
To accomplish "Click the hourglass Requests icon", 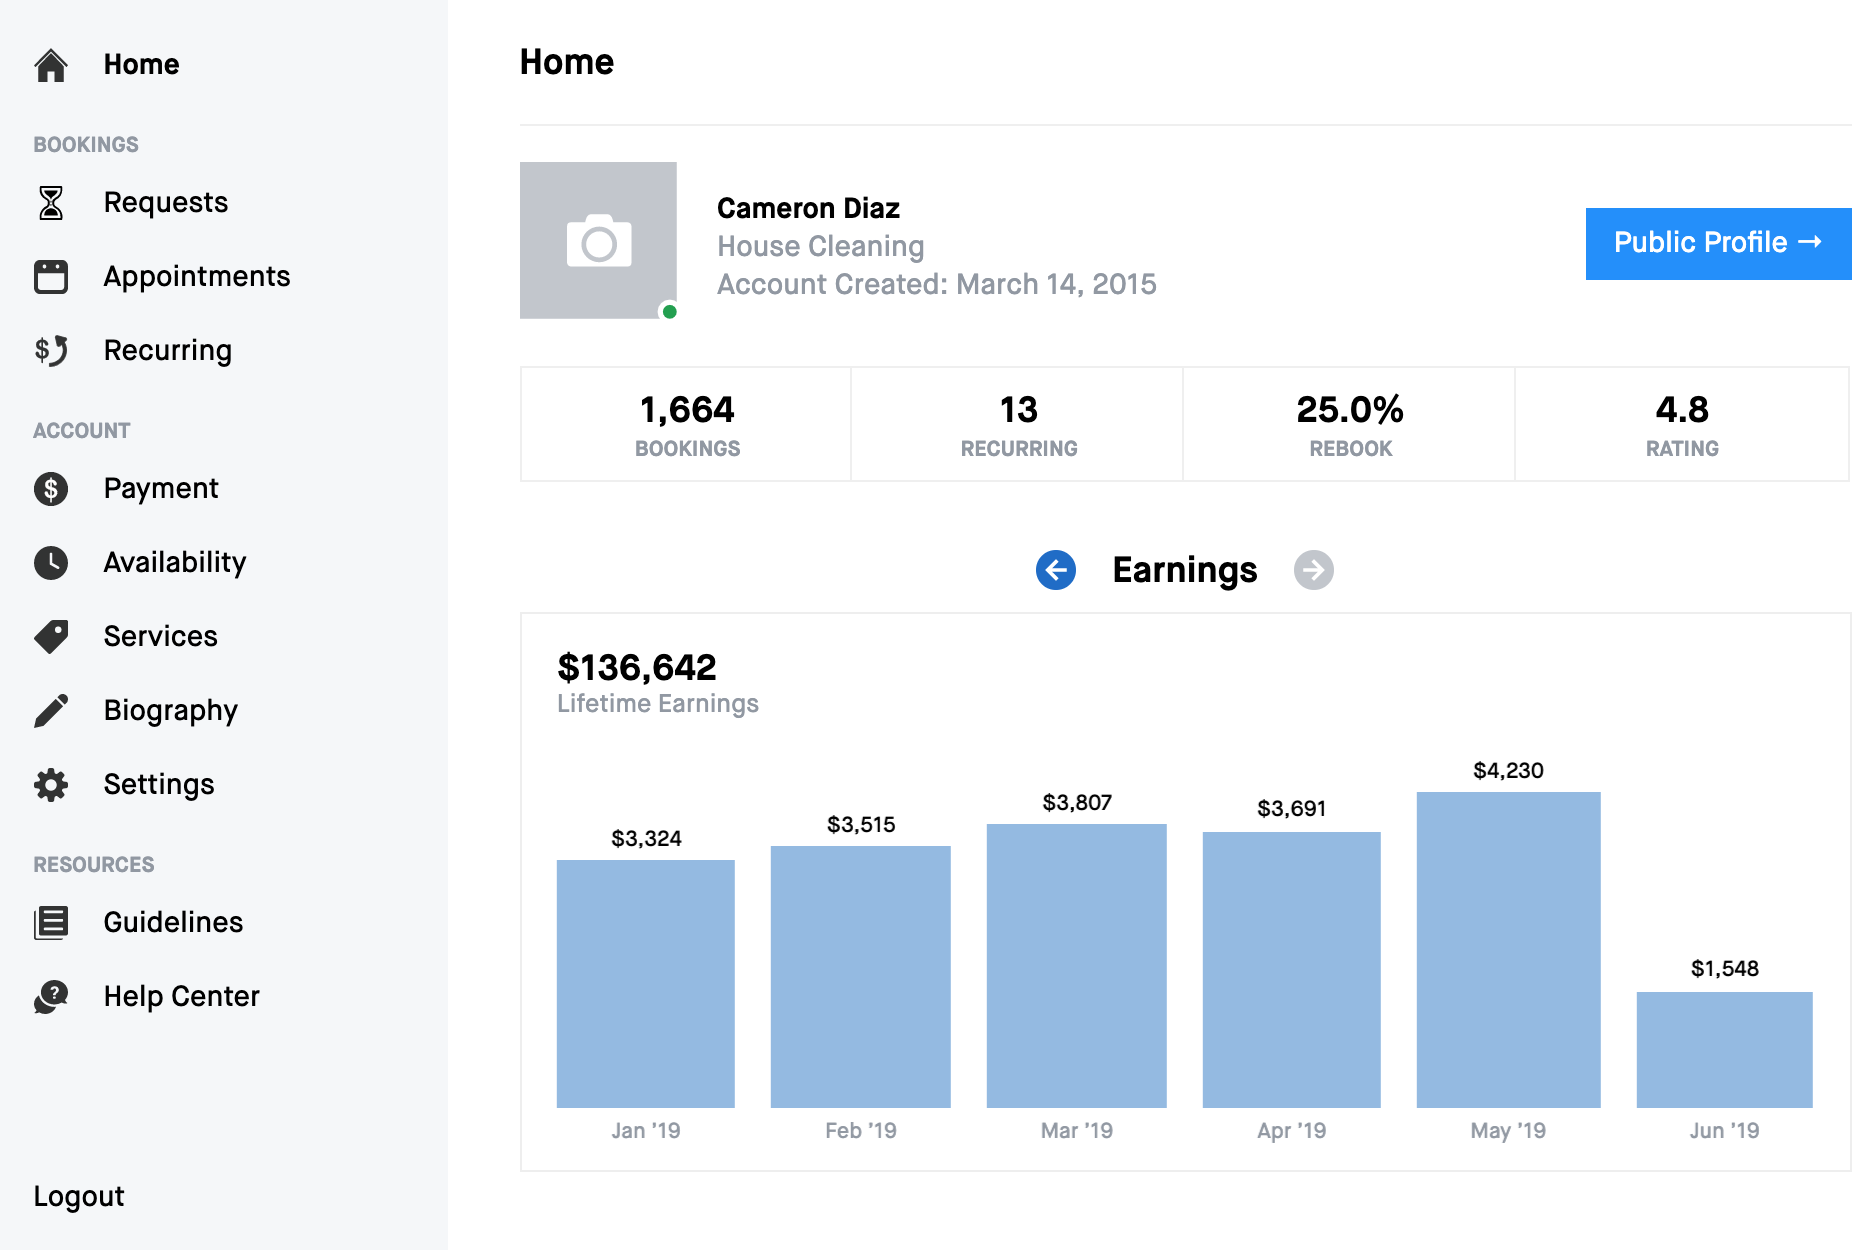I will pos(51,203).
